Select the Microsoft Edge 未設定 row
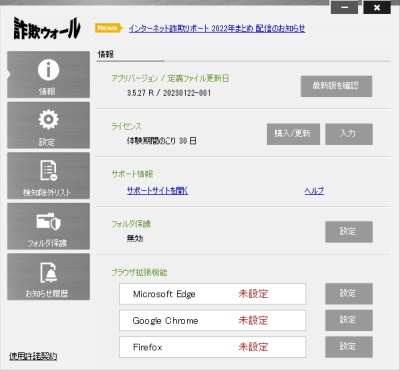Image resolution: width=400 pixels, height=371 pixels. tap(212, 294)
